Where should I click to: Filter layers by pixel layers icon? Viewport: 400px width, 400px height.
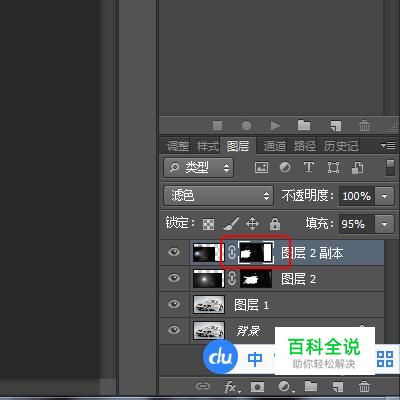click(262, 167)
